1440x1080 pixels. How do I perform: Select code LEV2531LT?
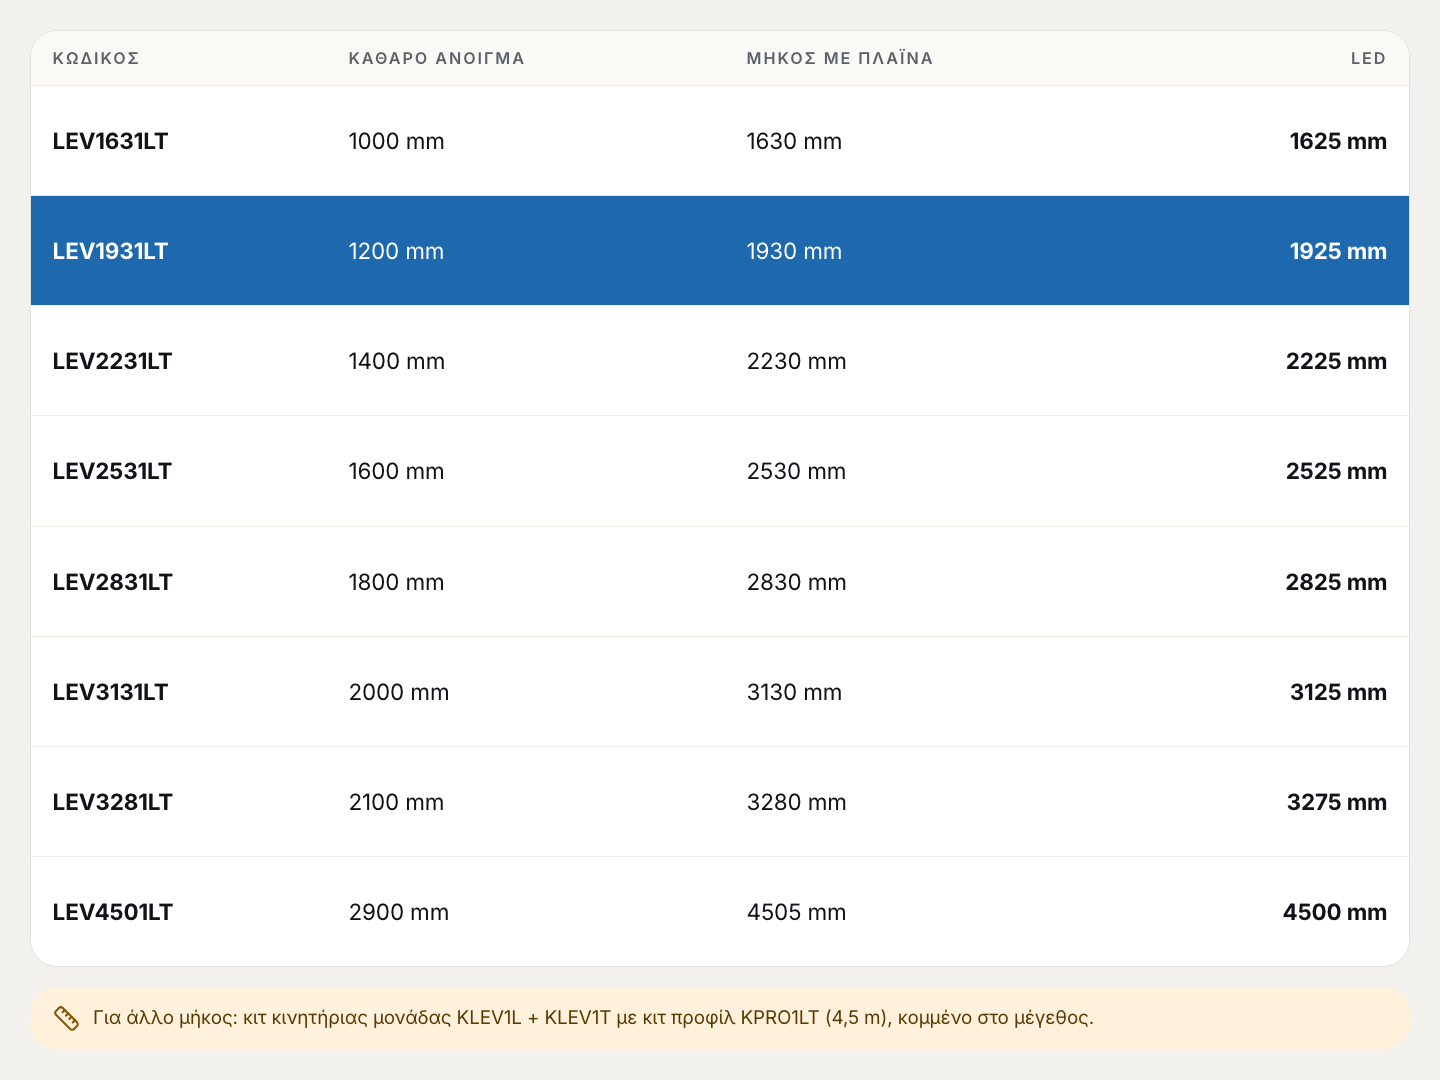[x=112, y=471]
